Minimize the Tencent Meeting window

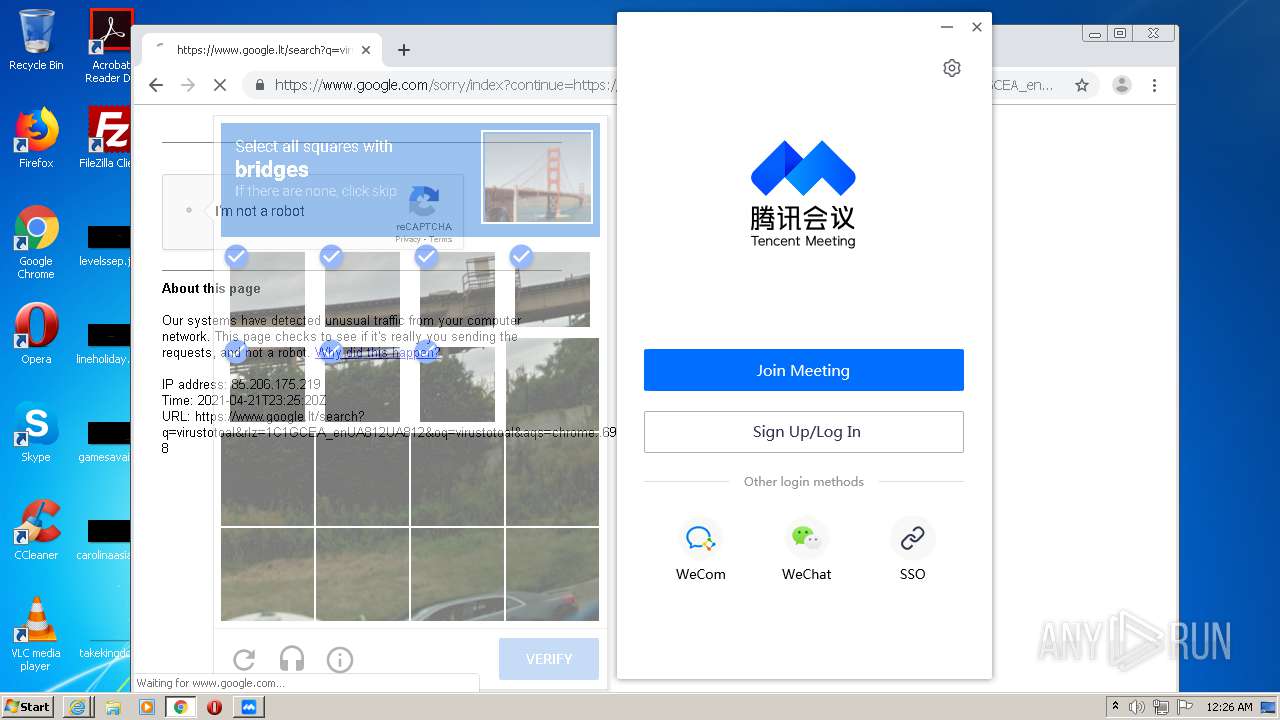[946, 27]
